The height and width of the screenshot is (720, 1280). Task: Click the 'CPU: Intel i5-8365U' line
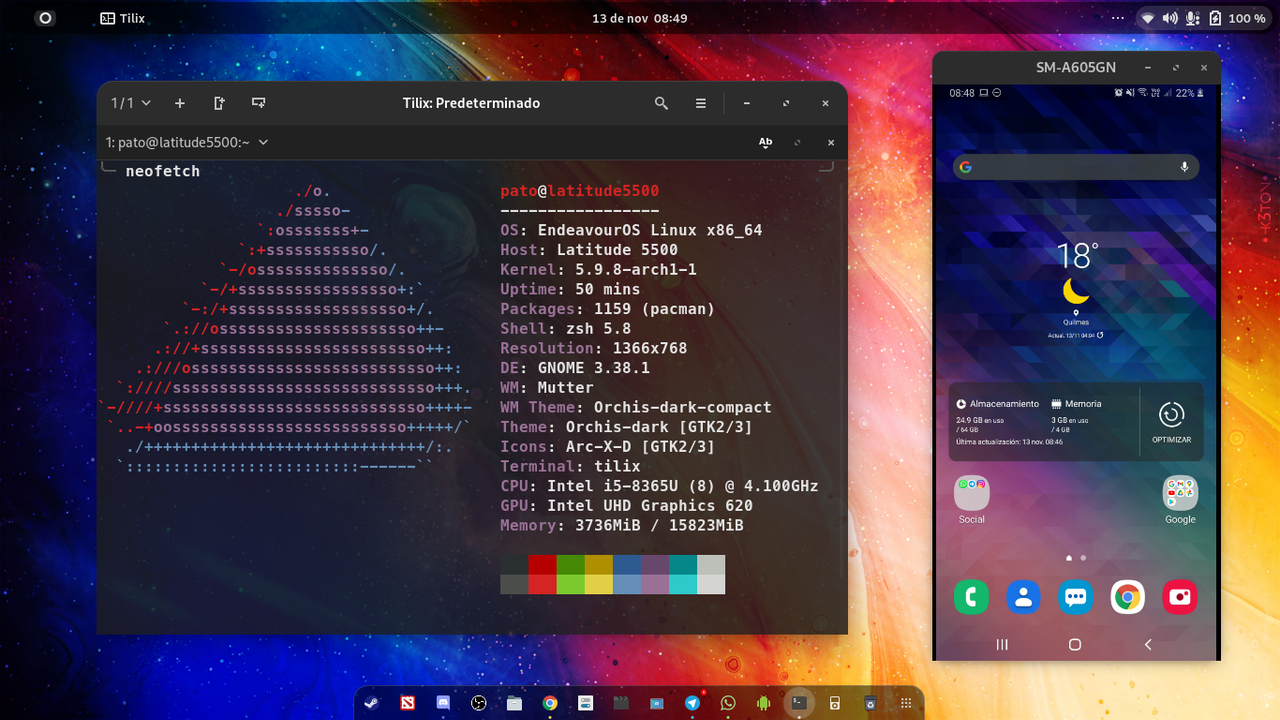tap(659, 486)
